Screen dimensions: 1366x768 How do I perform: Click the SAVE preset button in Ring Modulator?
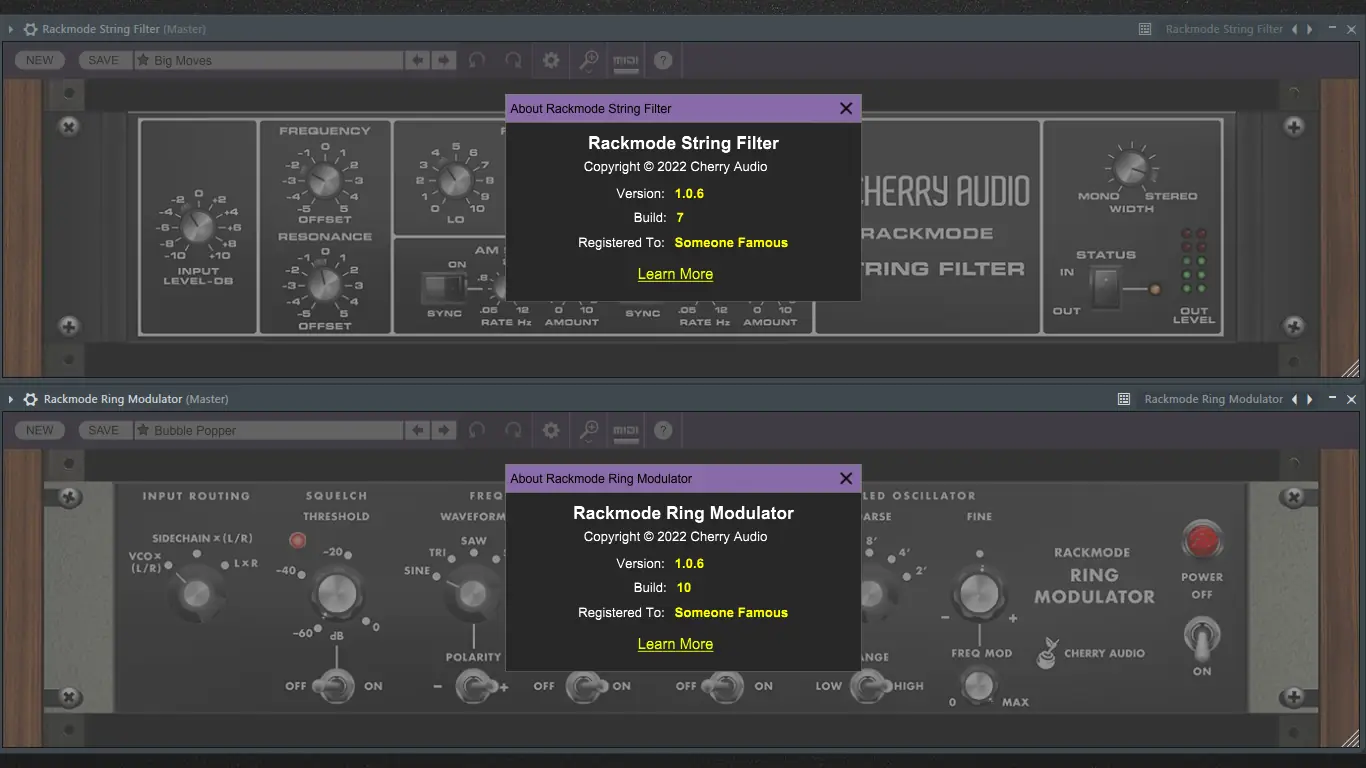click(103, 430)
